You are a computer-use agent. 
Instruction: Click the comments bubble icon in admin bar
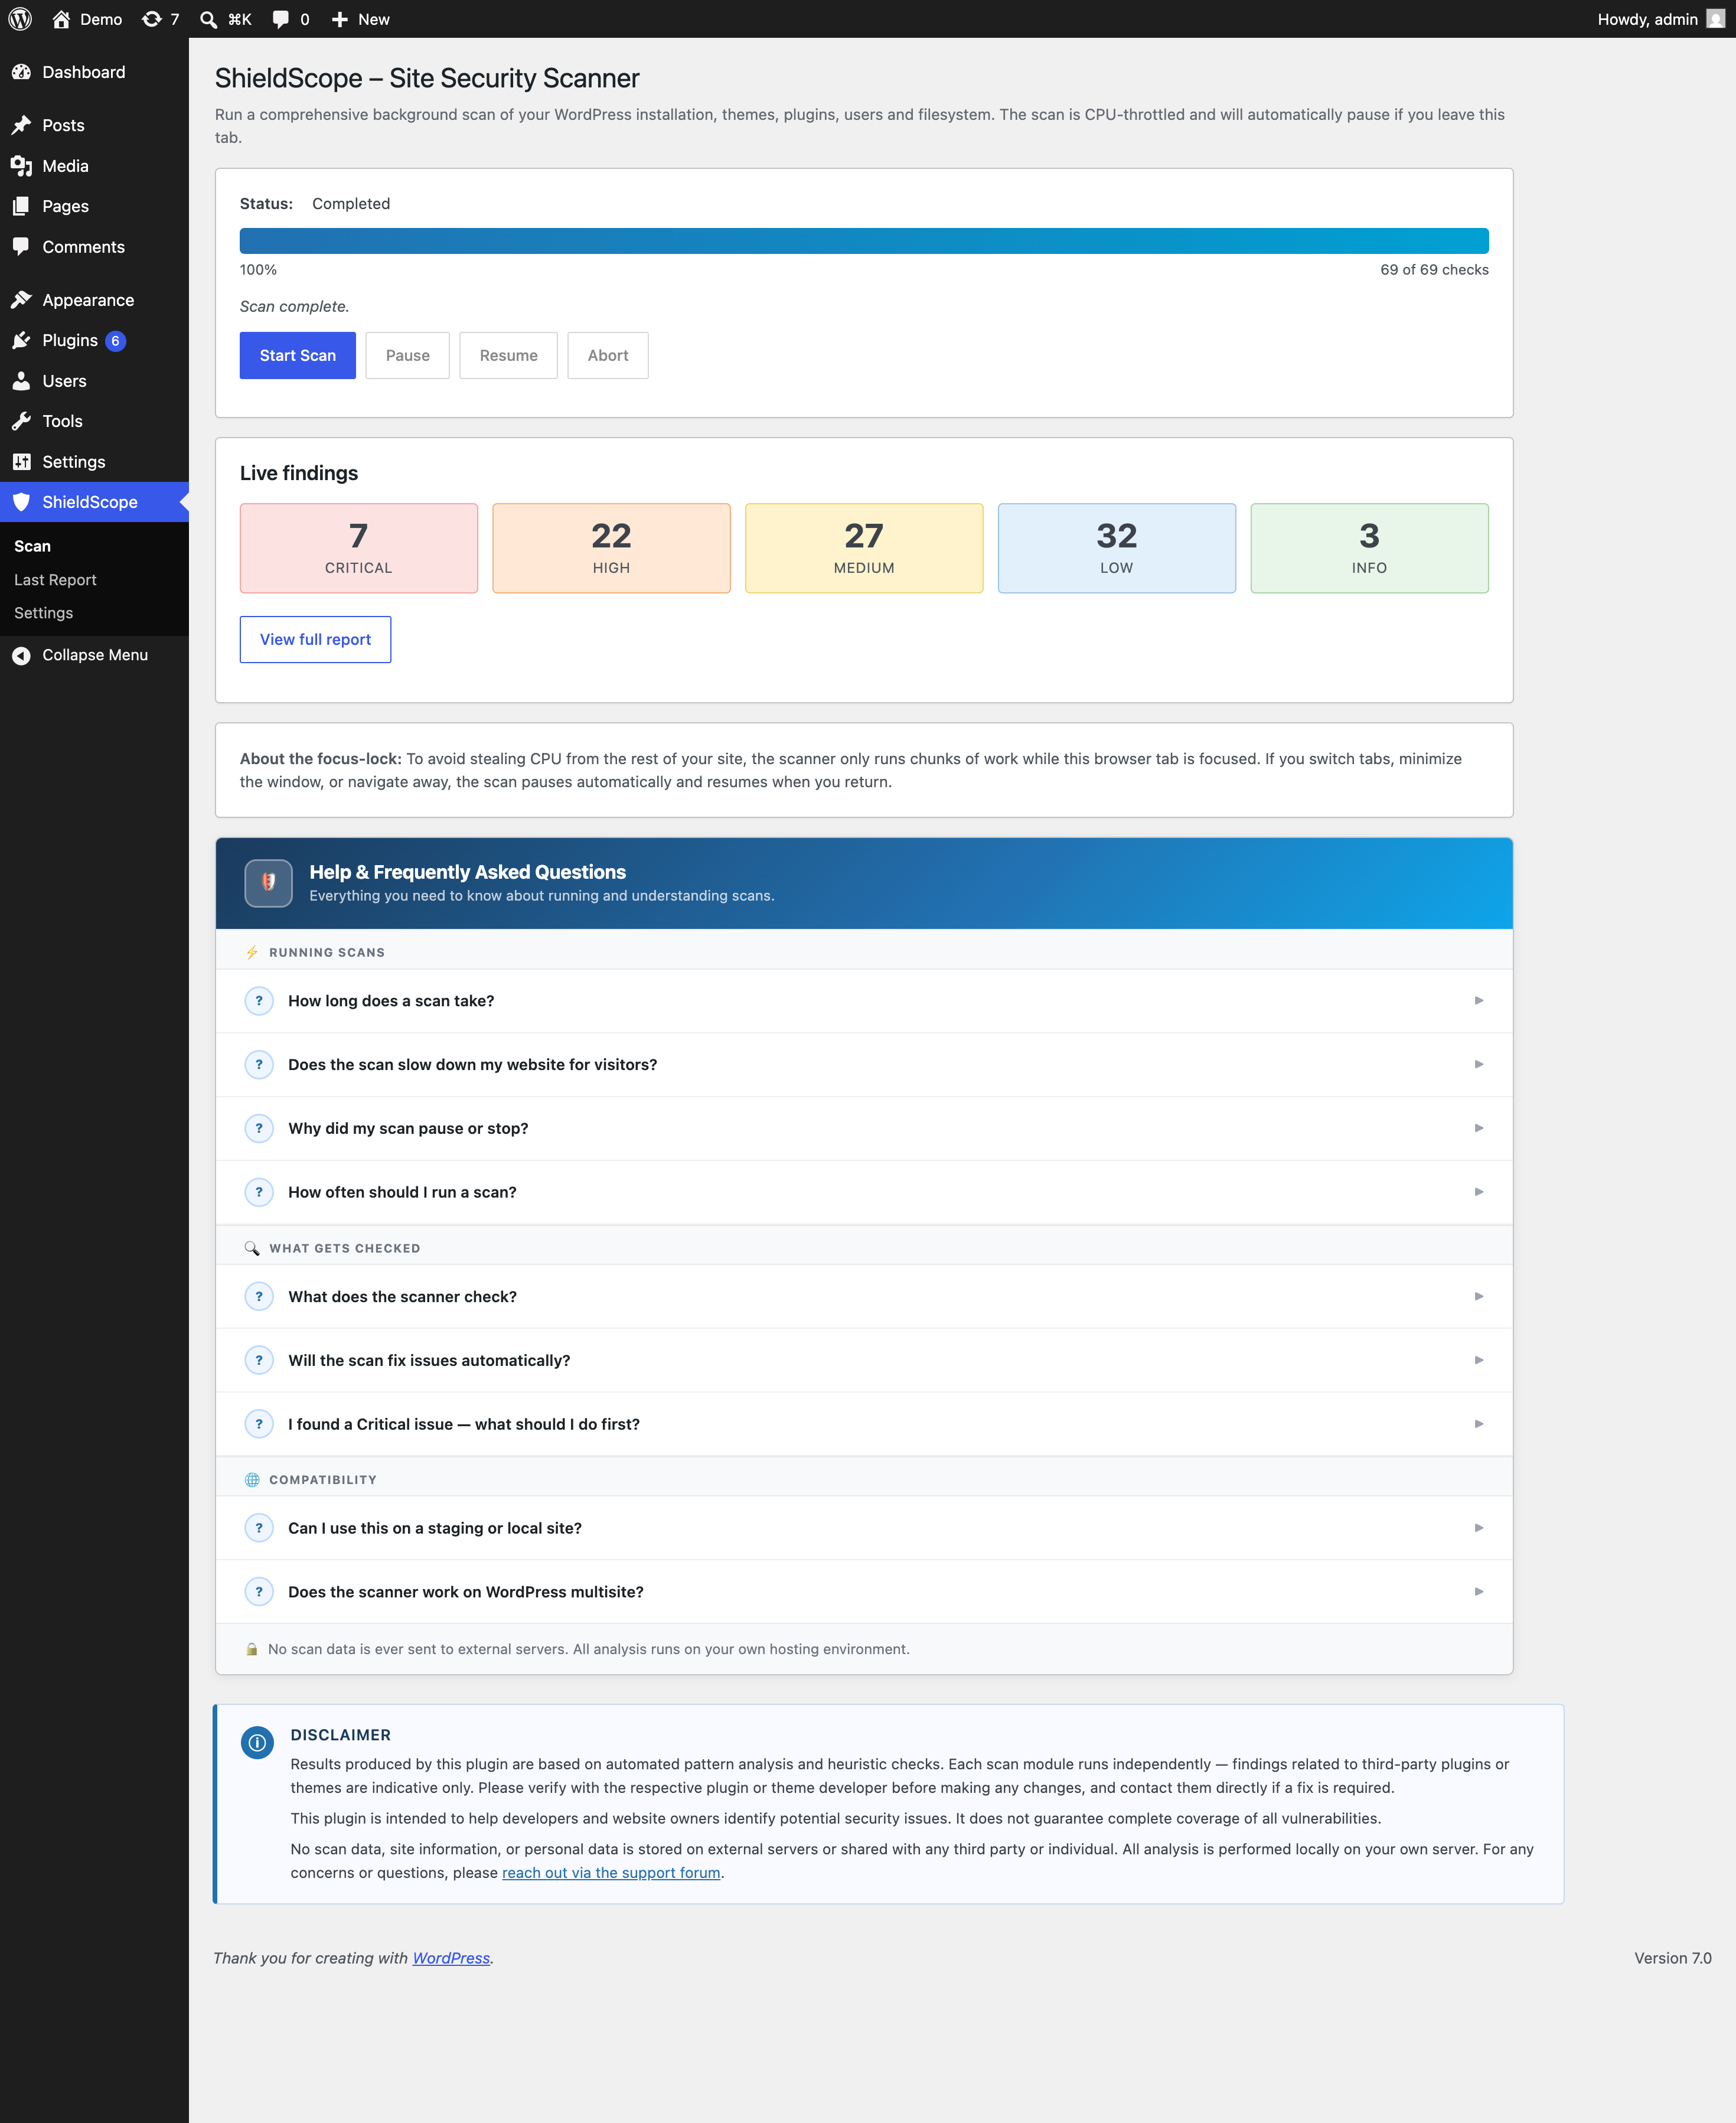pyautogui.click(x=281, y=19)
